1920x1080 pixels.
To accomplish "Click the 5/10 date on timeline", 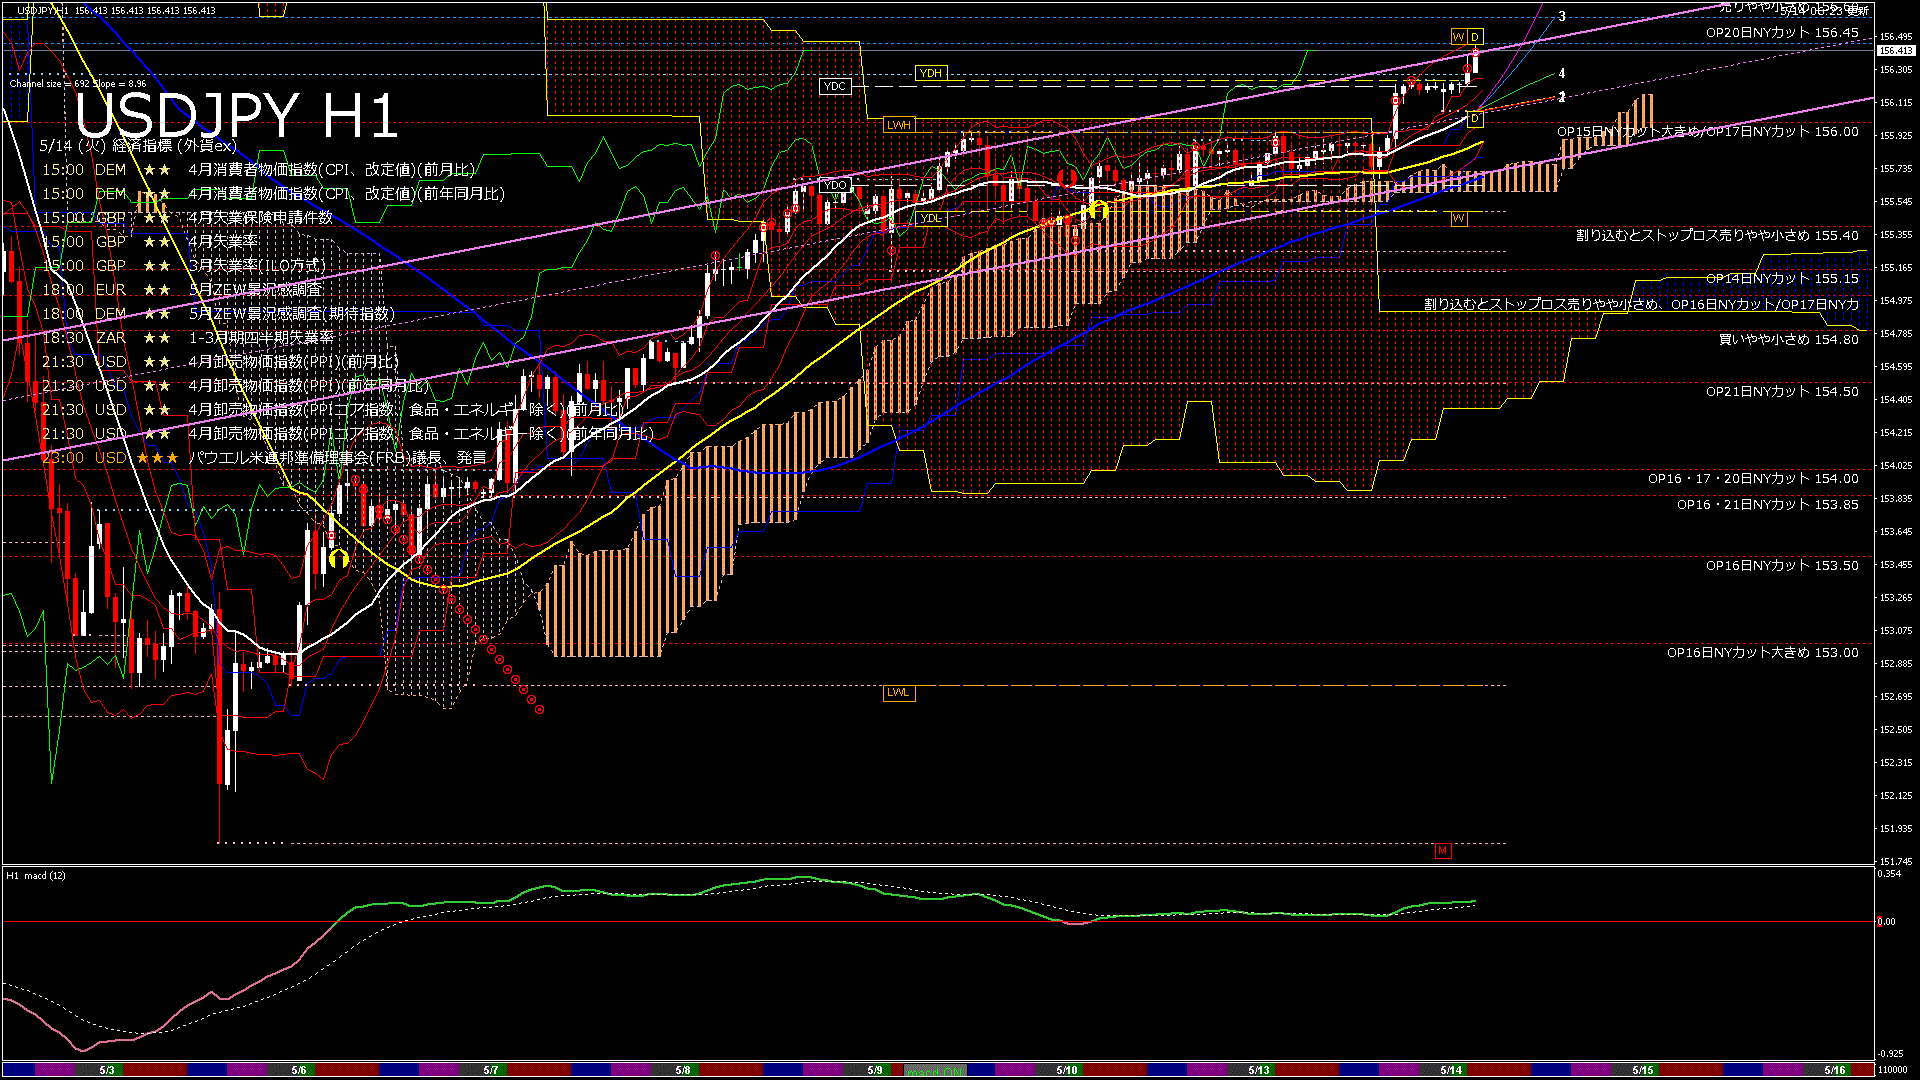I will pos(1067,1070).
